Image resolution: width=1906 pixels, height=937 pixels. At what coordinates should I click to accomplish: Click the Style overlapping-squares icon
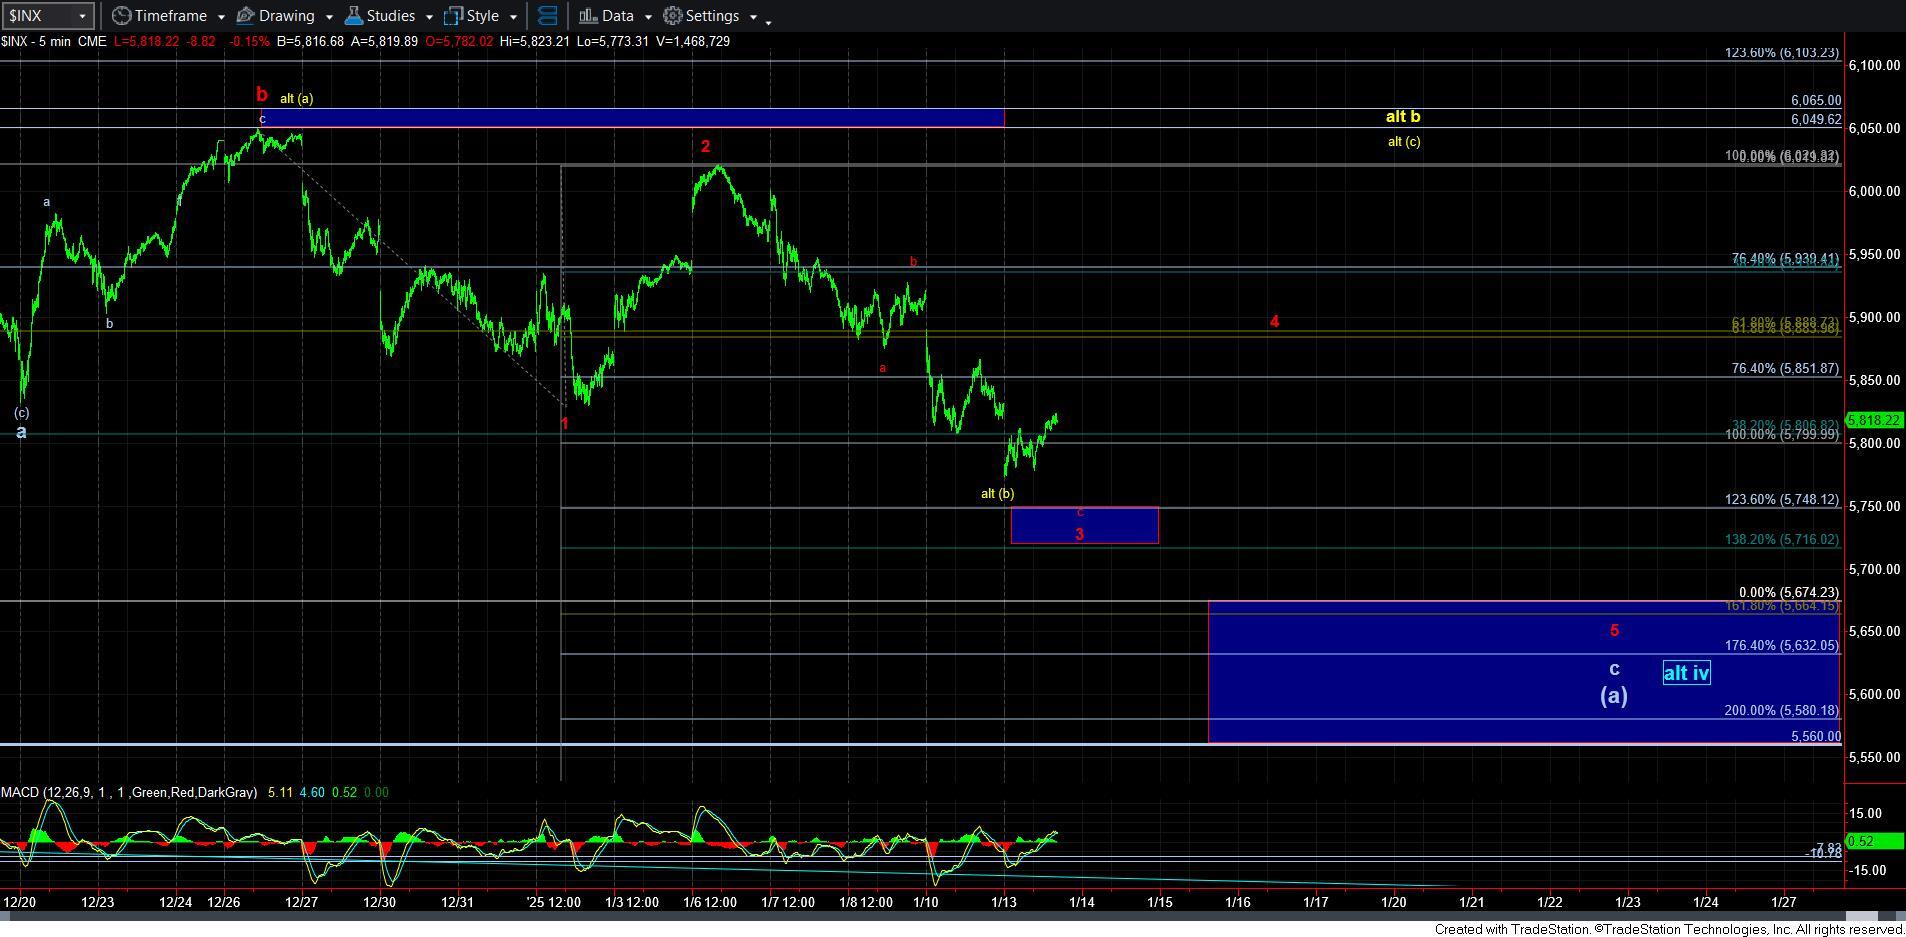[453, 16]
